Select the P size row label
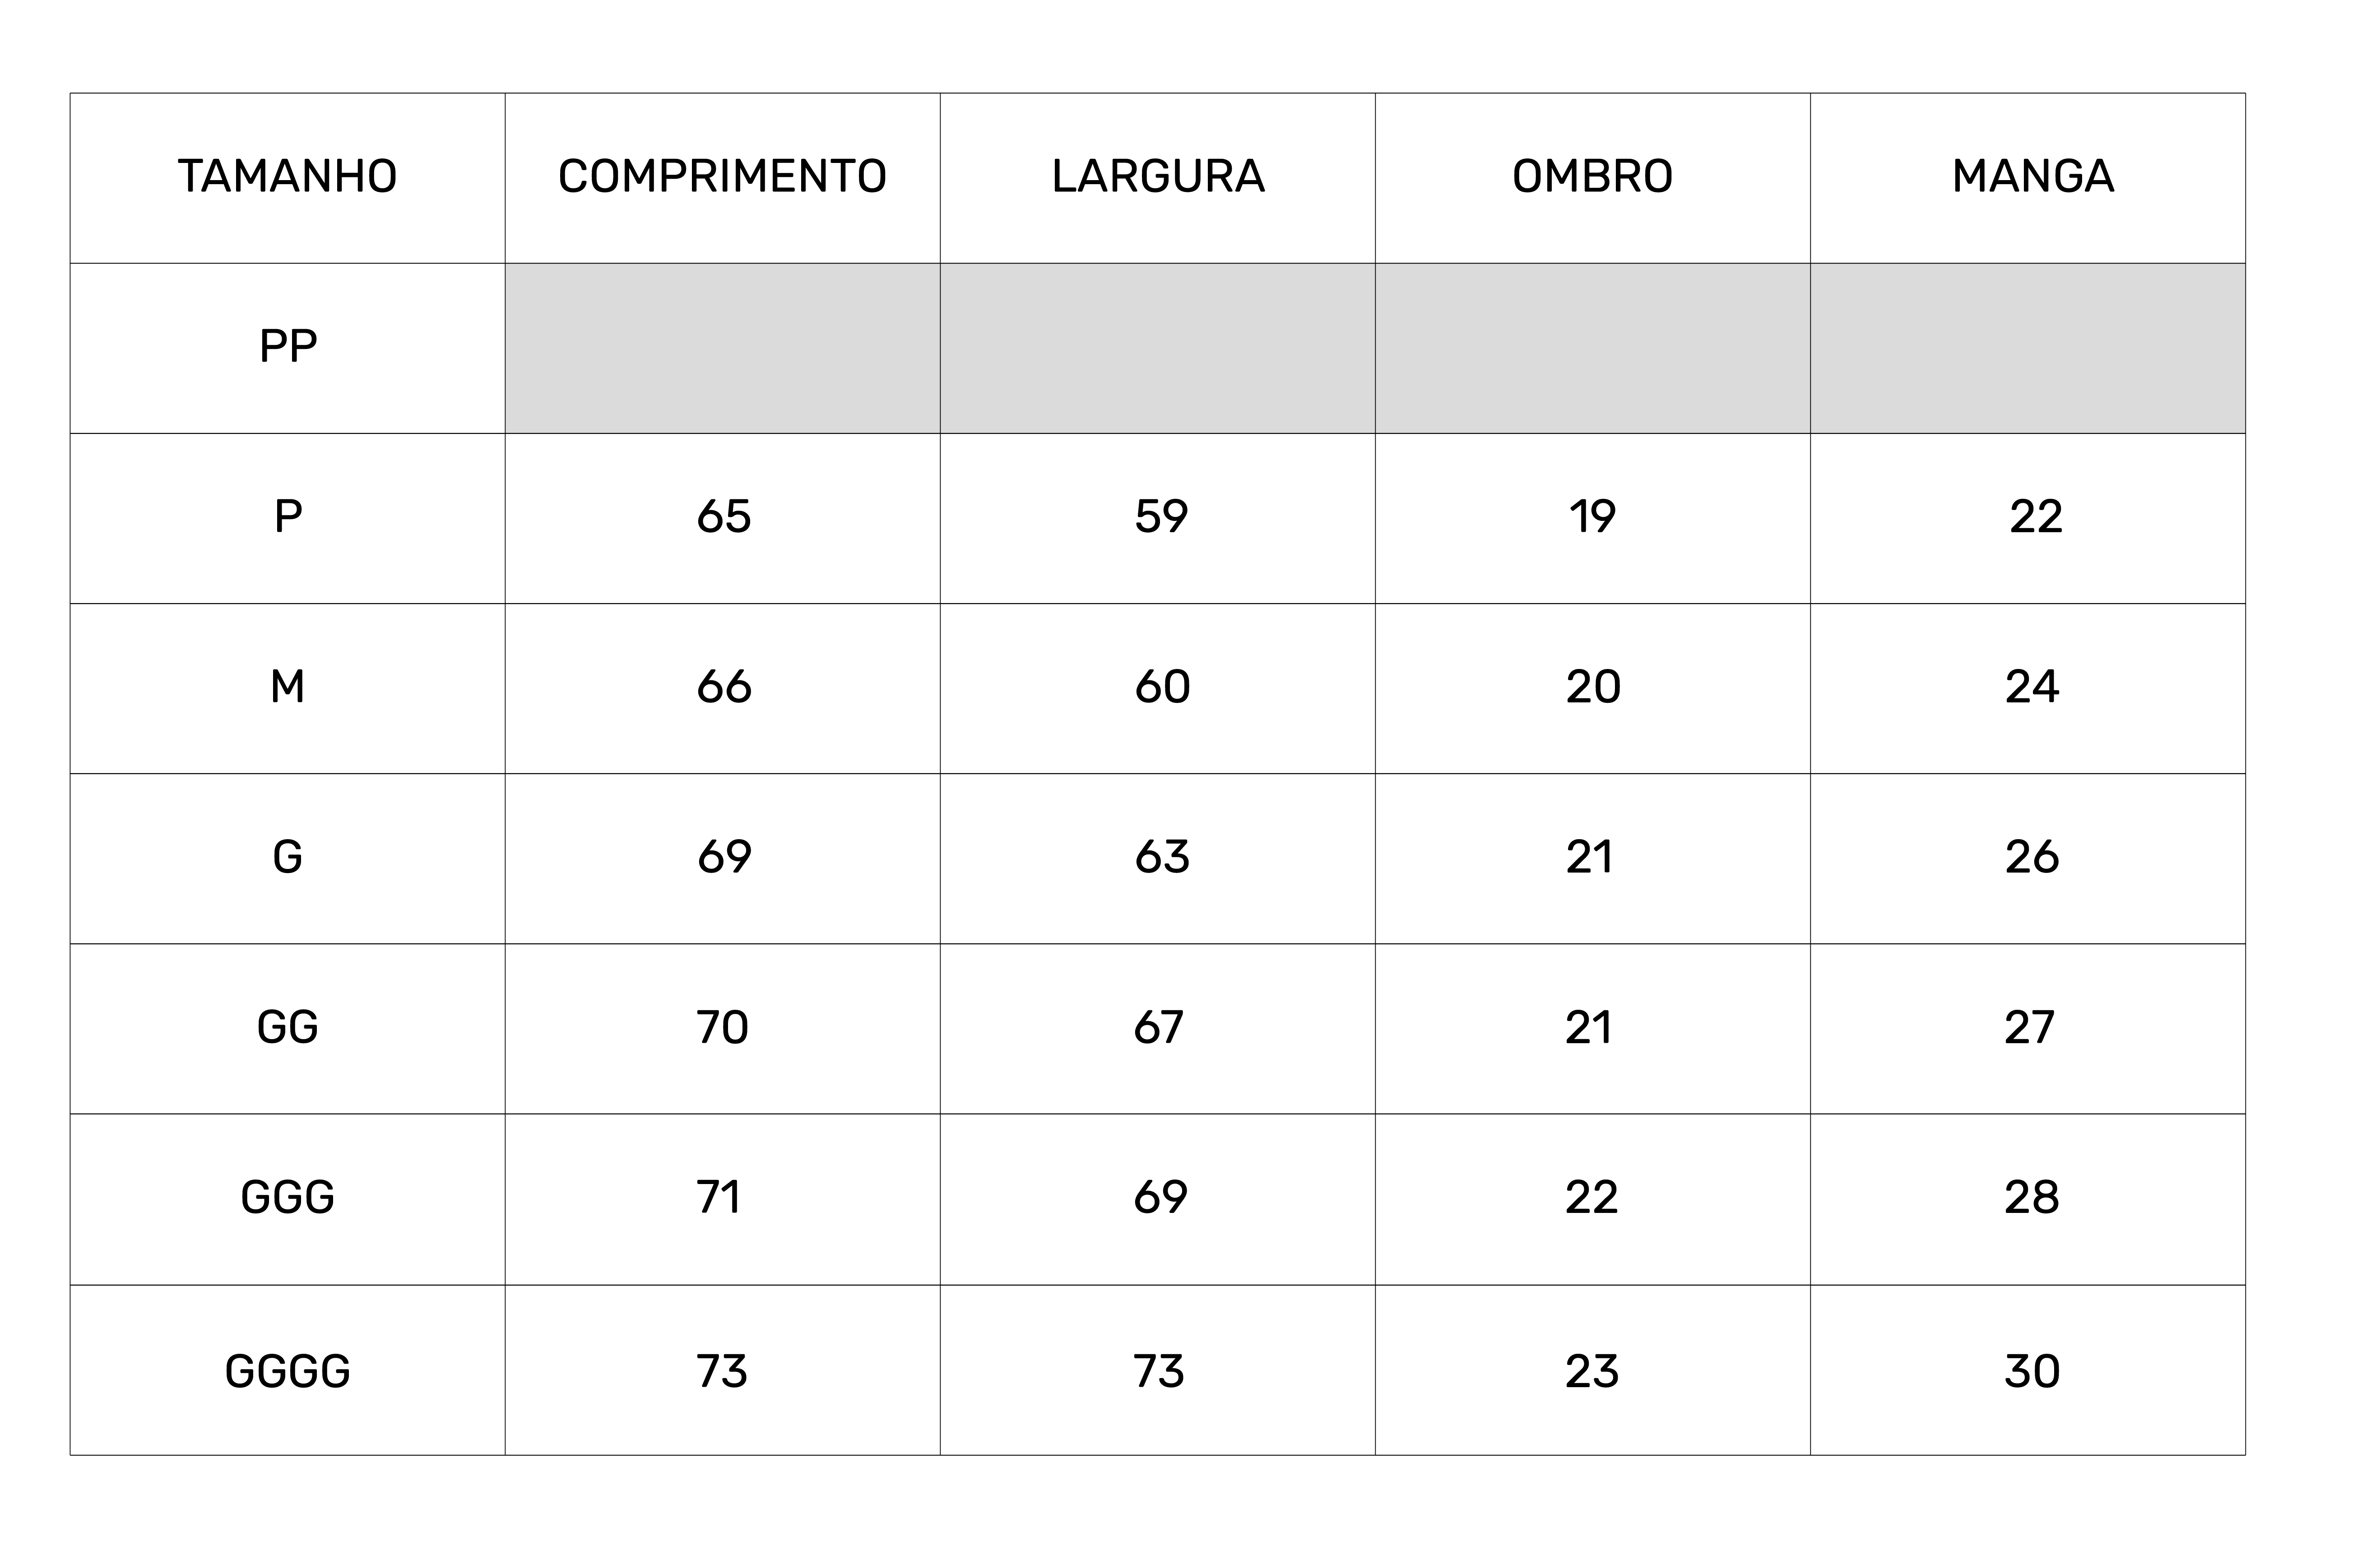2380x1542 pixels. (x=288, y=517)
